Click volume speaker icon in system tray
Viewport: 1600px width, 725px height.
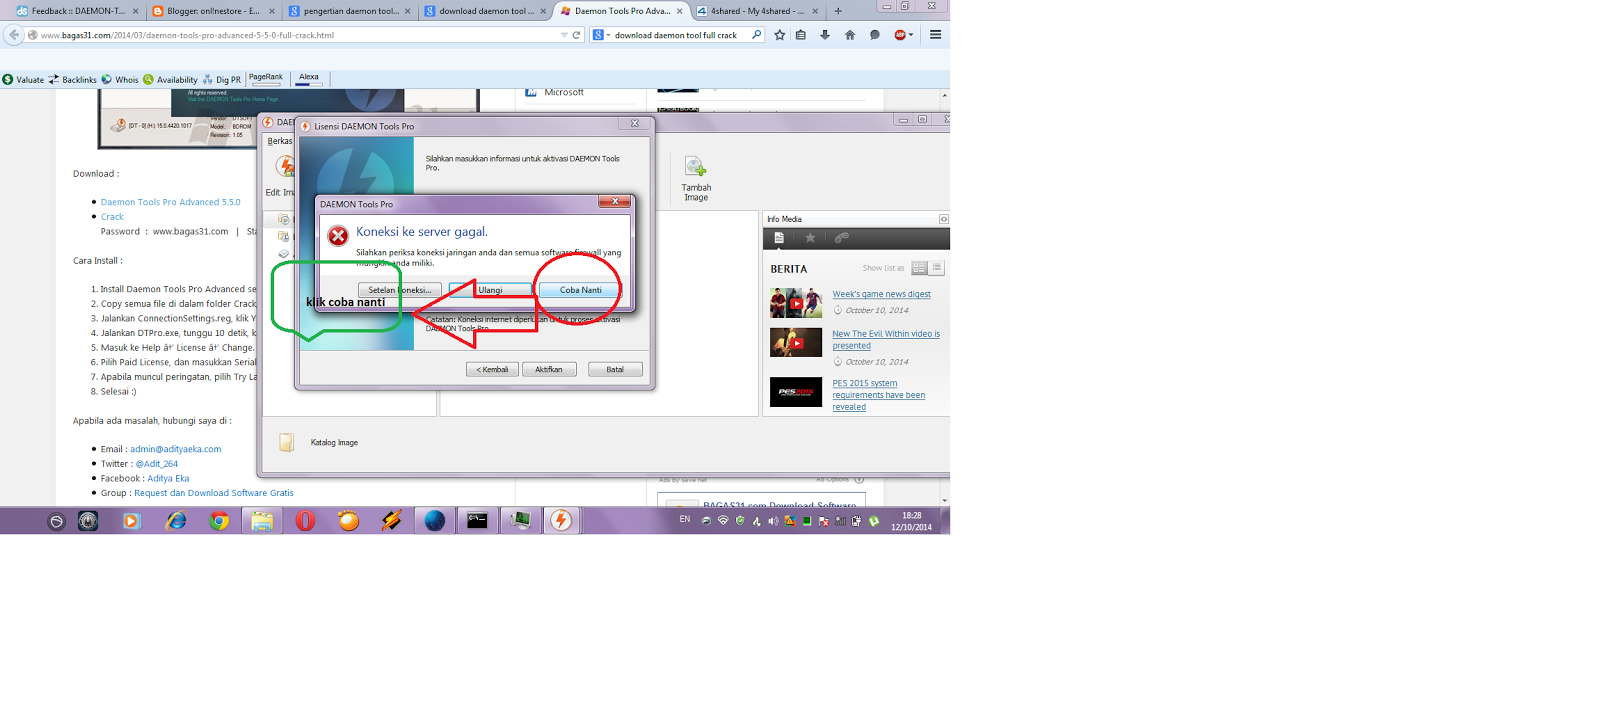773,521
